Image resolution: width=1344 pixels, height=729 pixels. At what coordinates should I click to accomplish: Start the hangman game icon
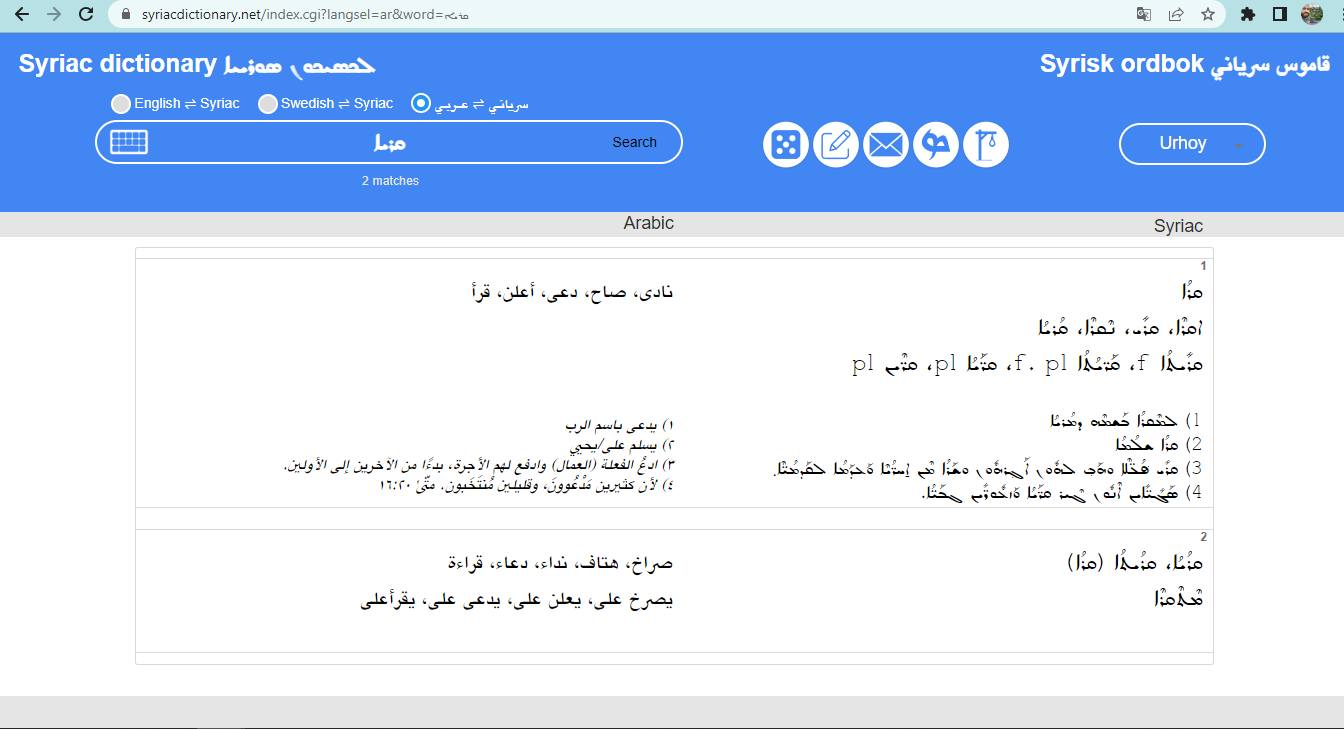tap(985, 145)
